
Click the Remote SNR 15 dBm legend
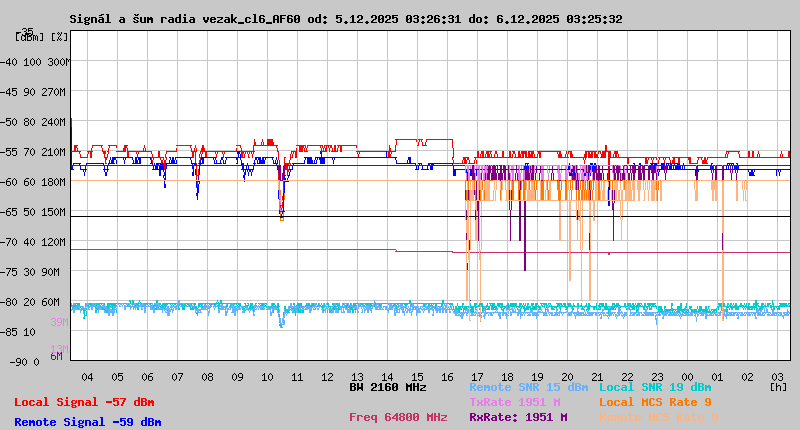(529, 387)
